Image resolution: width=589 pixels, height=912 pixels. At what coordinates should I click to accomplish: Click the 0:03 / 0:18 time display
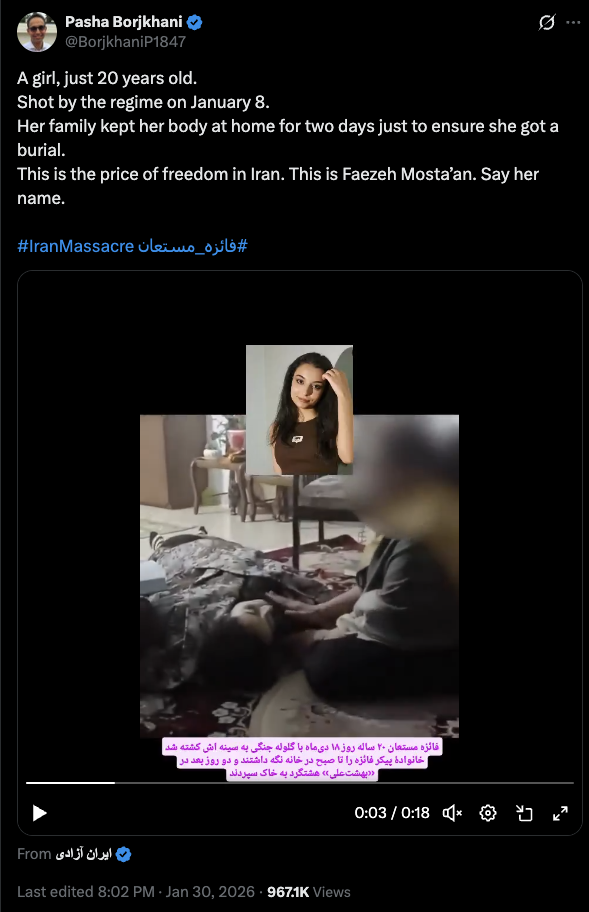pyautogui.click(x=392, y=813)
